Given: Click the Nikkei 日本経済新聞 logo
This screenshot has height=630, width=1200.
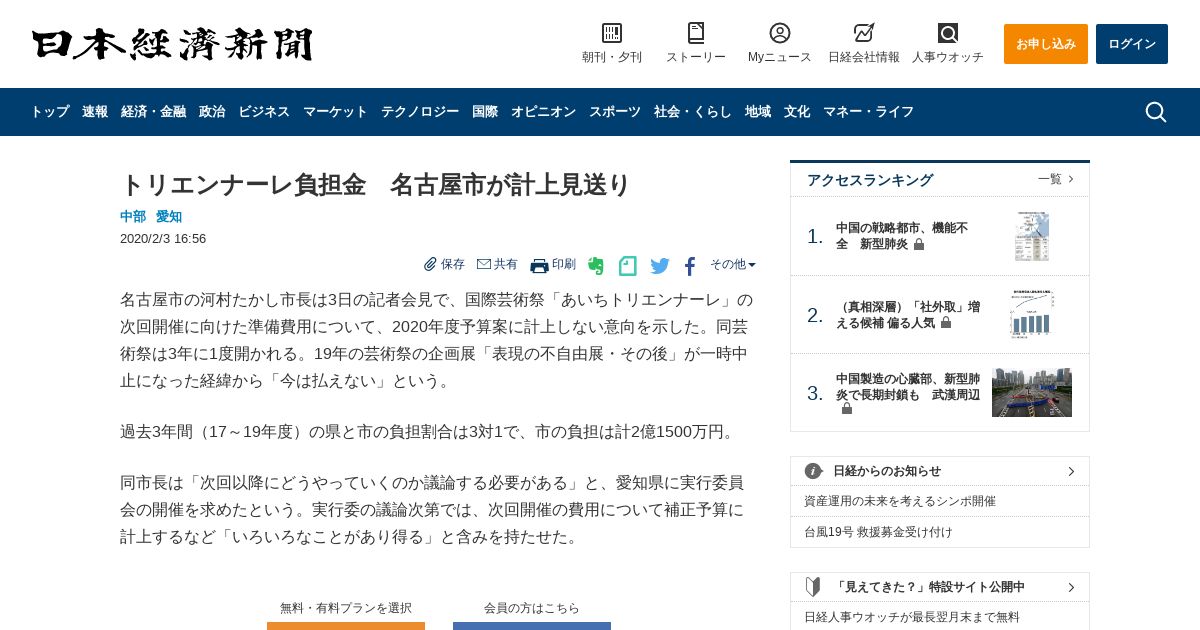Looking at the screenshot, I should click(172, 44).
